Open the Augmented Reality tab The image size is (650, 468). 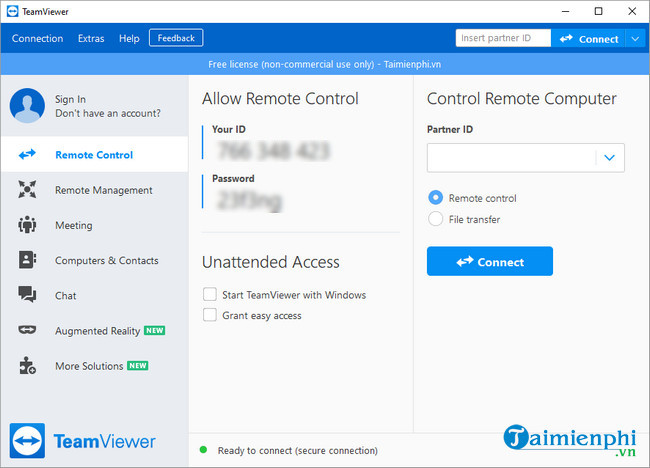tap(95, 331)
